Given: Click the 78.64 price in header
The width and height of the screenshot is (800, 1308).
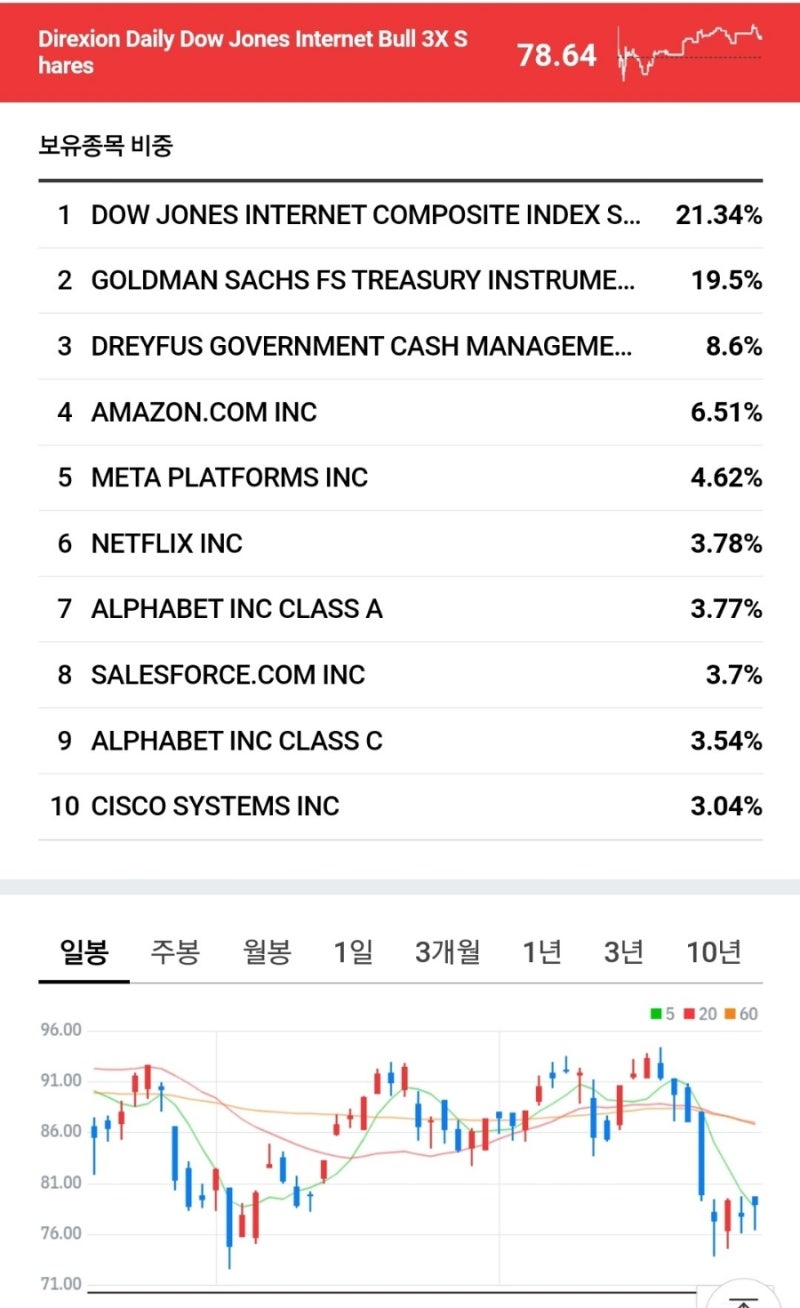Looking at the screenshot, I should coord(556,55).
